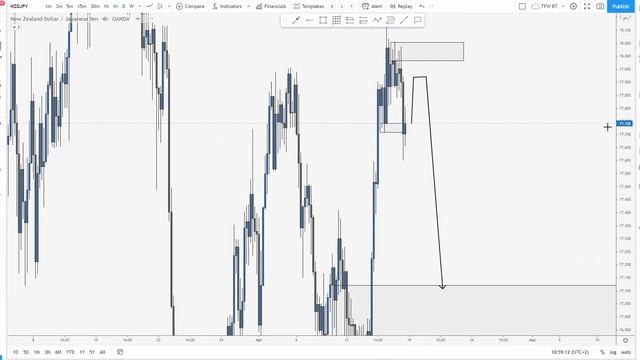
Task: Open the Indicators menu
Action: click(x=227, y=6)
